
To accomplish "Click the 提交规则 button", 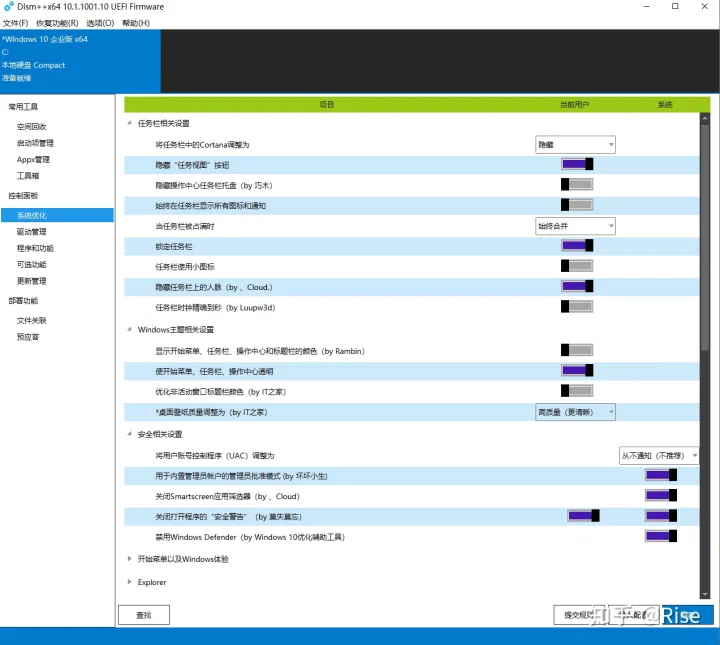I will pyautogui.click(x=580, y=615).
